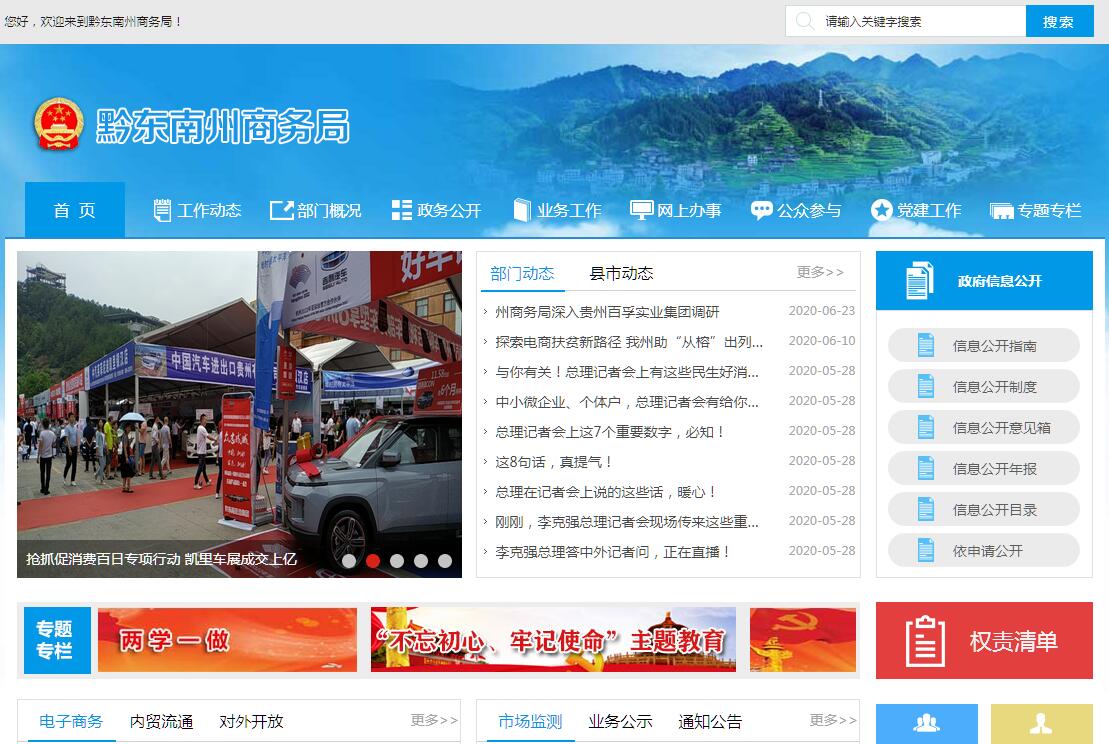Expand 更多>> in 部门动态 panel
Screen dimensions: 1109x744
click(820, 272)
